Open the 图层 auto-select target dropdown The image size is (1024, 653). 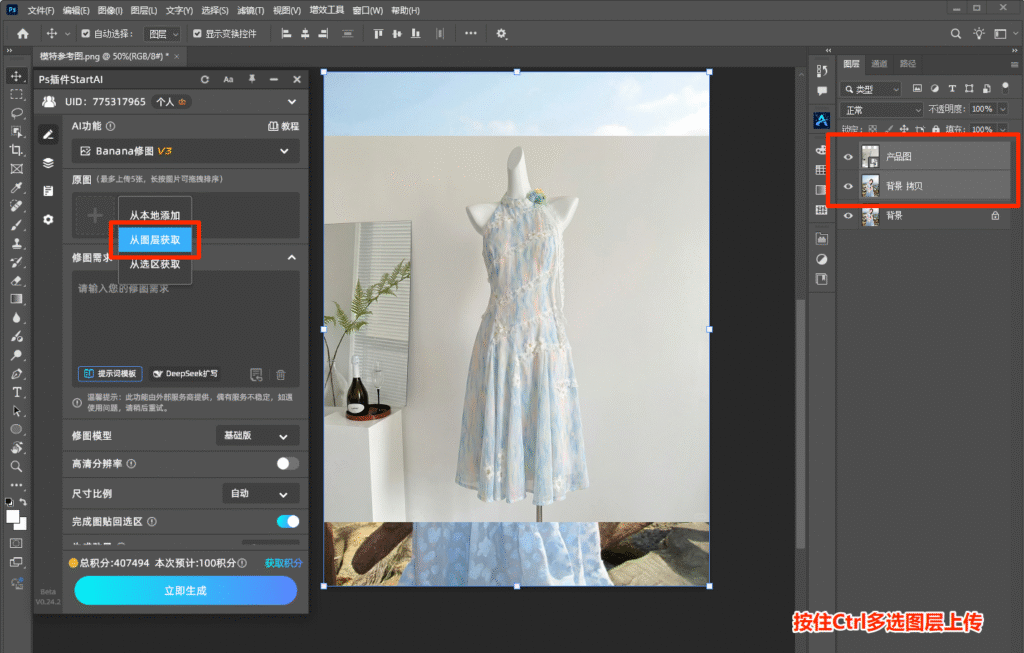[162, 34]
